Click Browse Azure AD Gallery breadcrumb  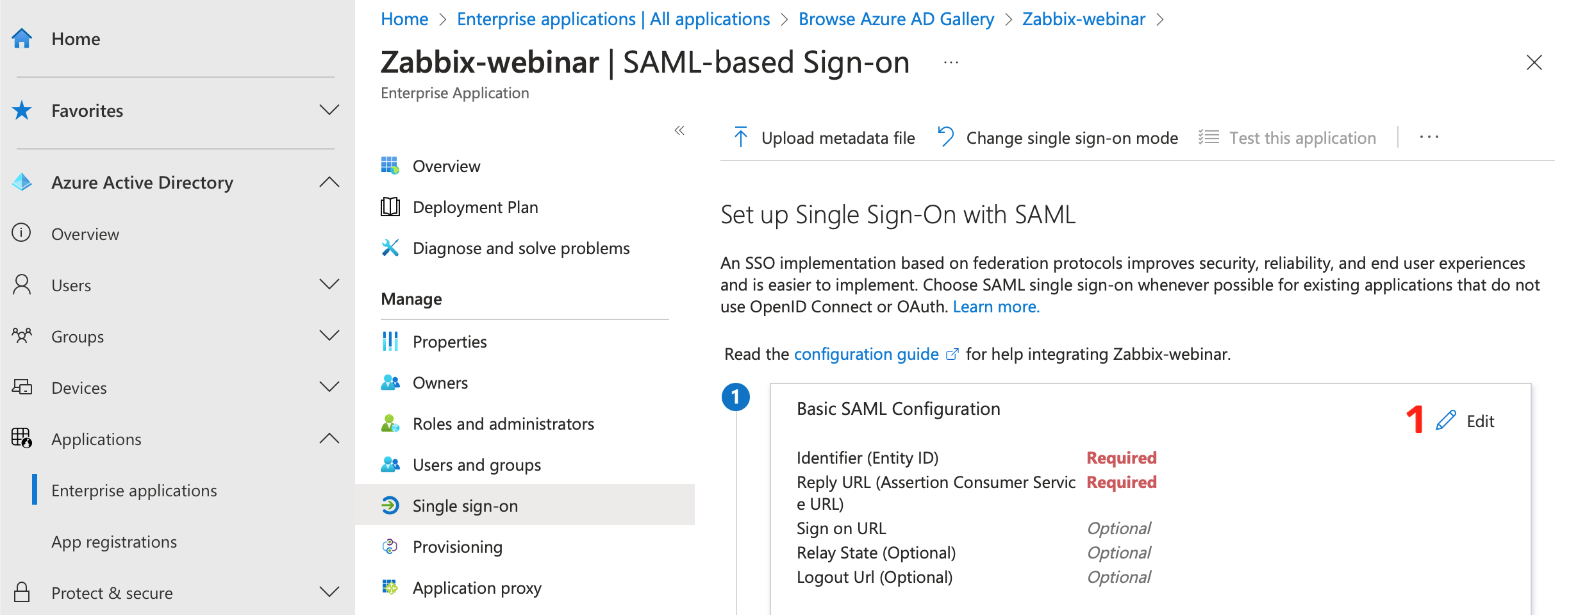(895, 18)
